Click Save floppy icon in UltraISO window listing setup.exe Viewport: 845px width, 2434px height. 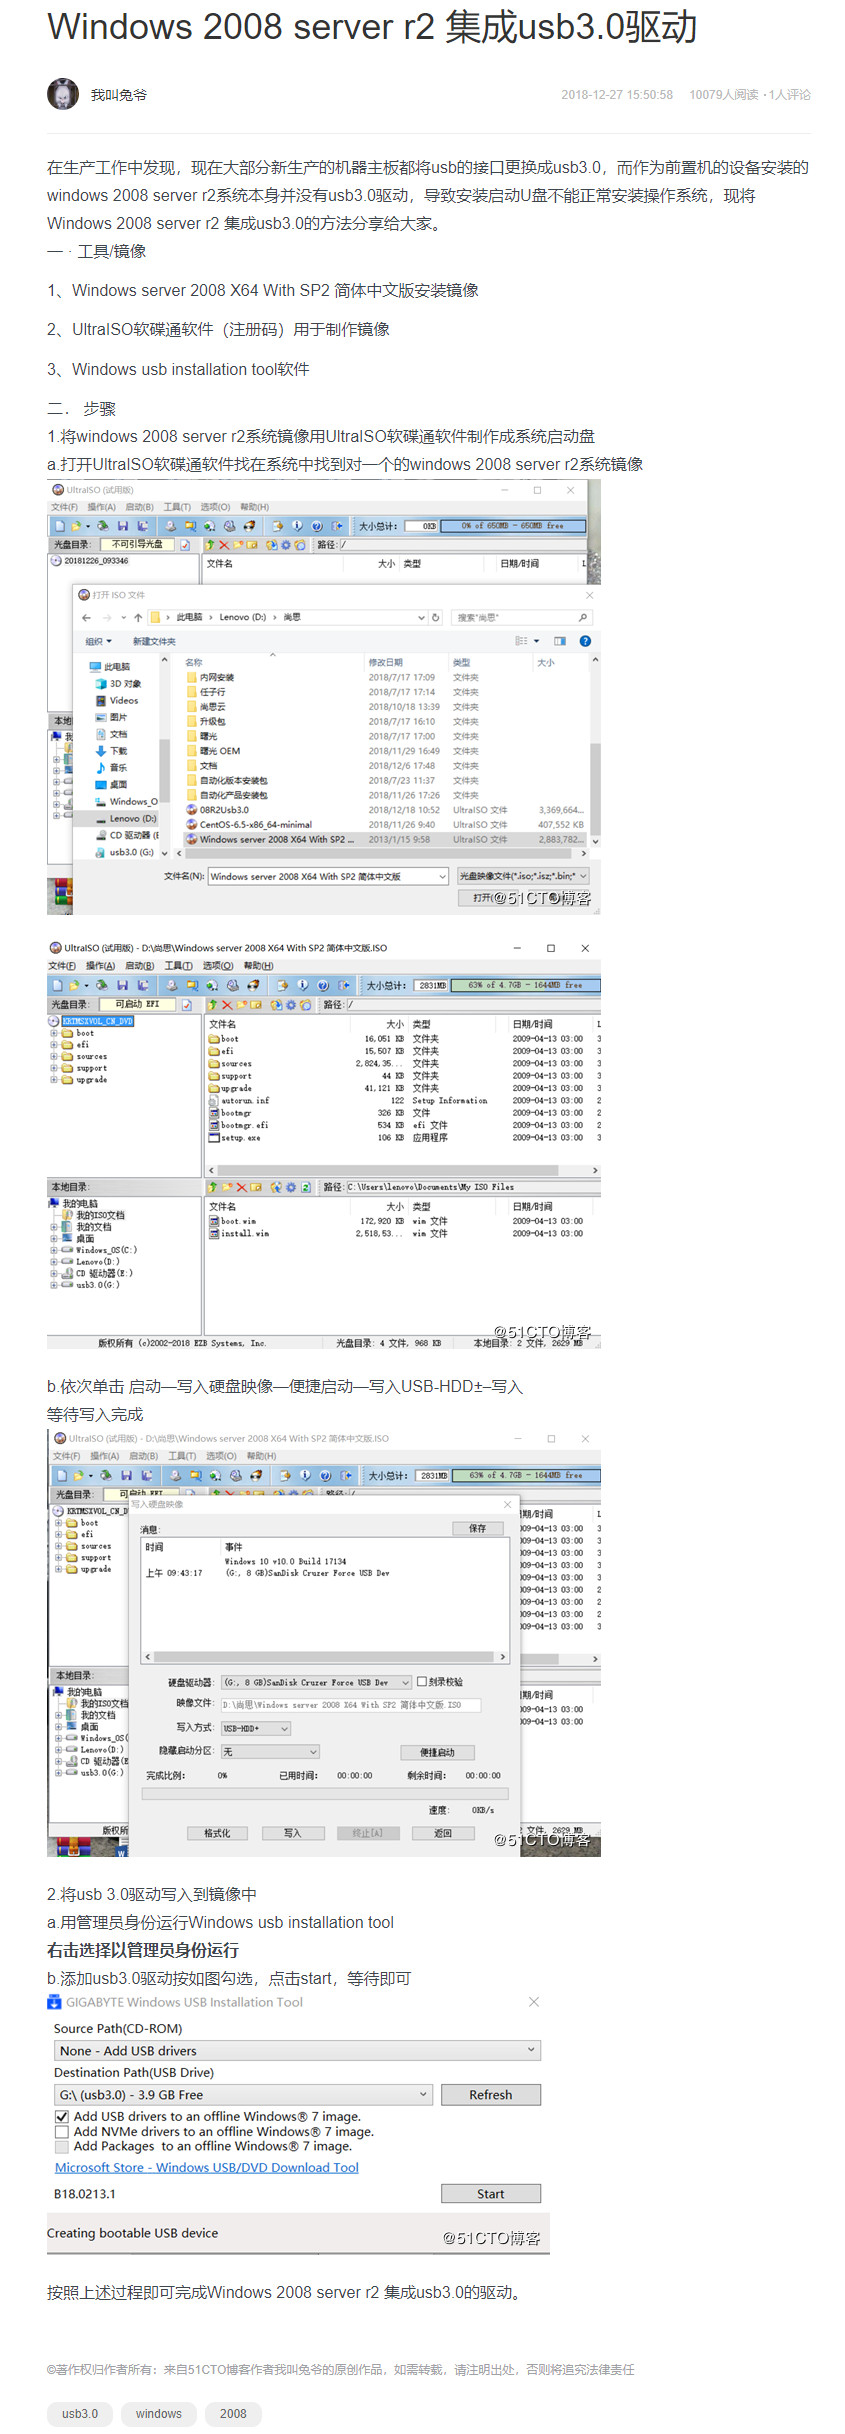click(122, 985)
